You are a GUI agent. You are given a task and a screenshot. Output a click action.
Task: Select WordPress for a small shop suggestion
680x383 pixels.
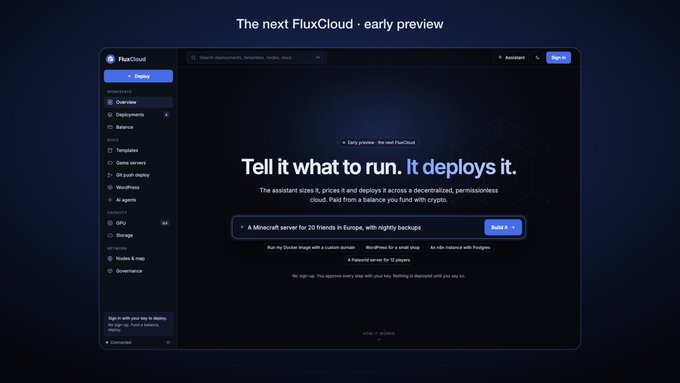coord(392,248)
